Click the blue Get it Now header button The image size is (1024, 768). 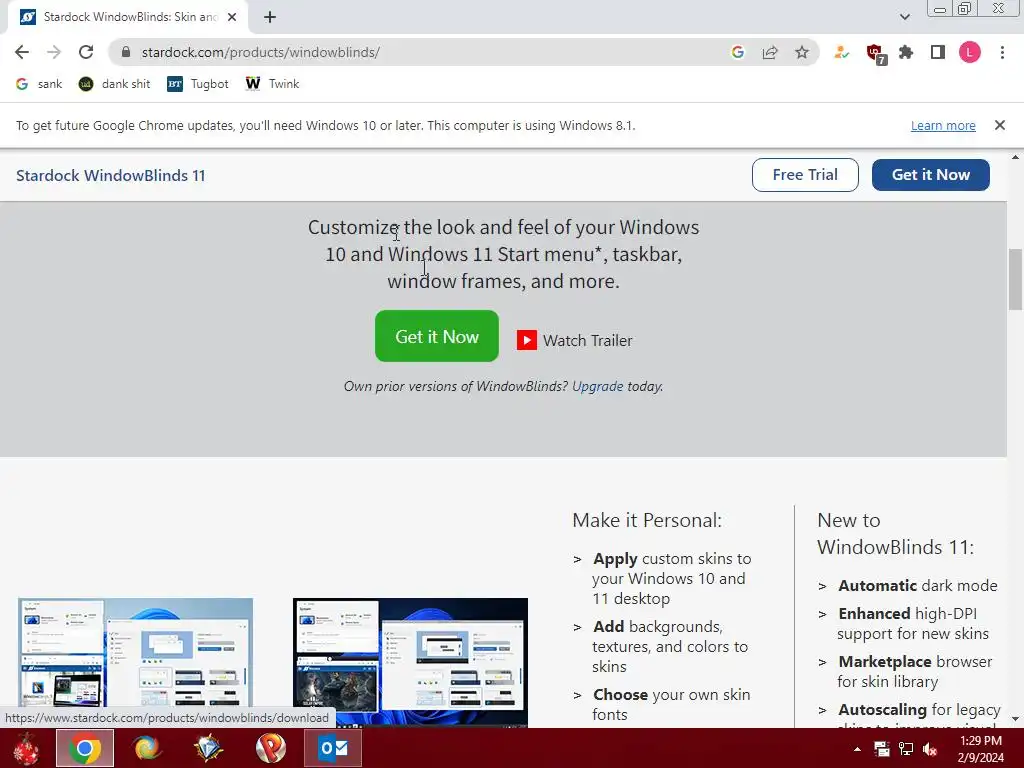click(931, 175)
